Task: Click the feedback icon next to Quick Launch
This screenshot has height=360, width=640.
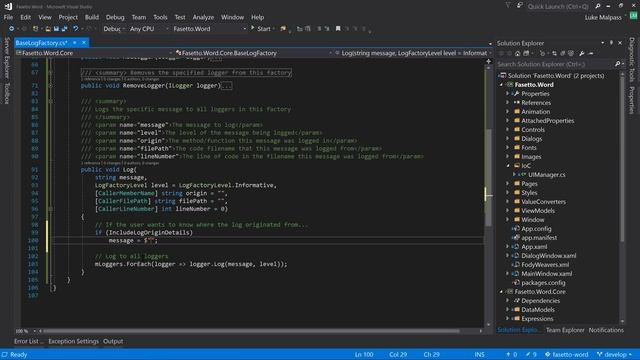Action: [x=520, y=6]
